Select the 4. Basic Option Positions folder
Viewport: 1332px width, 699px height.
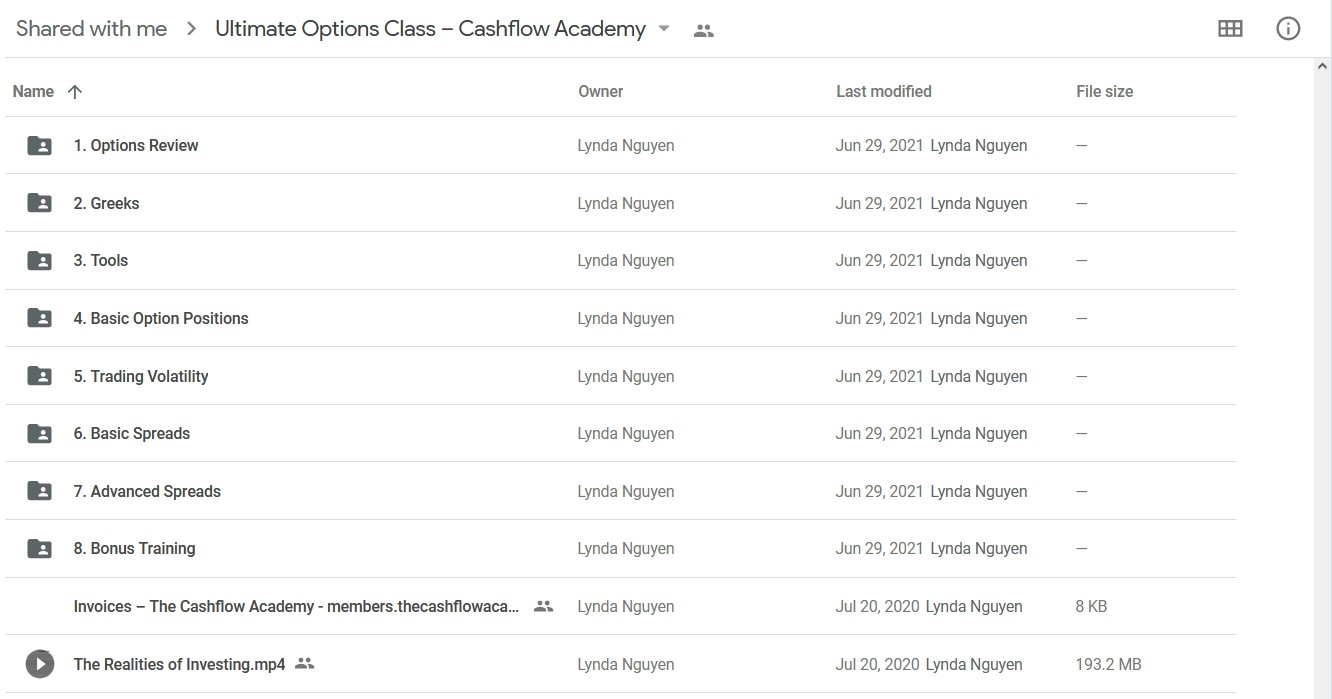621,318
